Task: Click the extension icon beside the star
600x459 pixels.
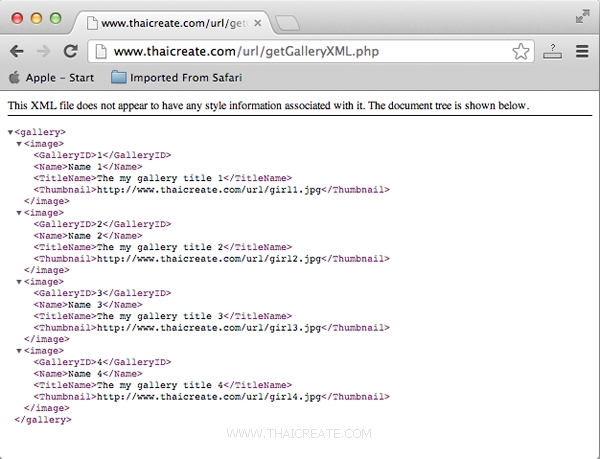Action: click(553, 51)
